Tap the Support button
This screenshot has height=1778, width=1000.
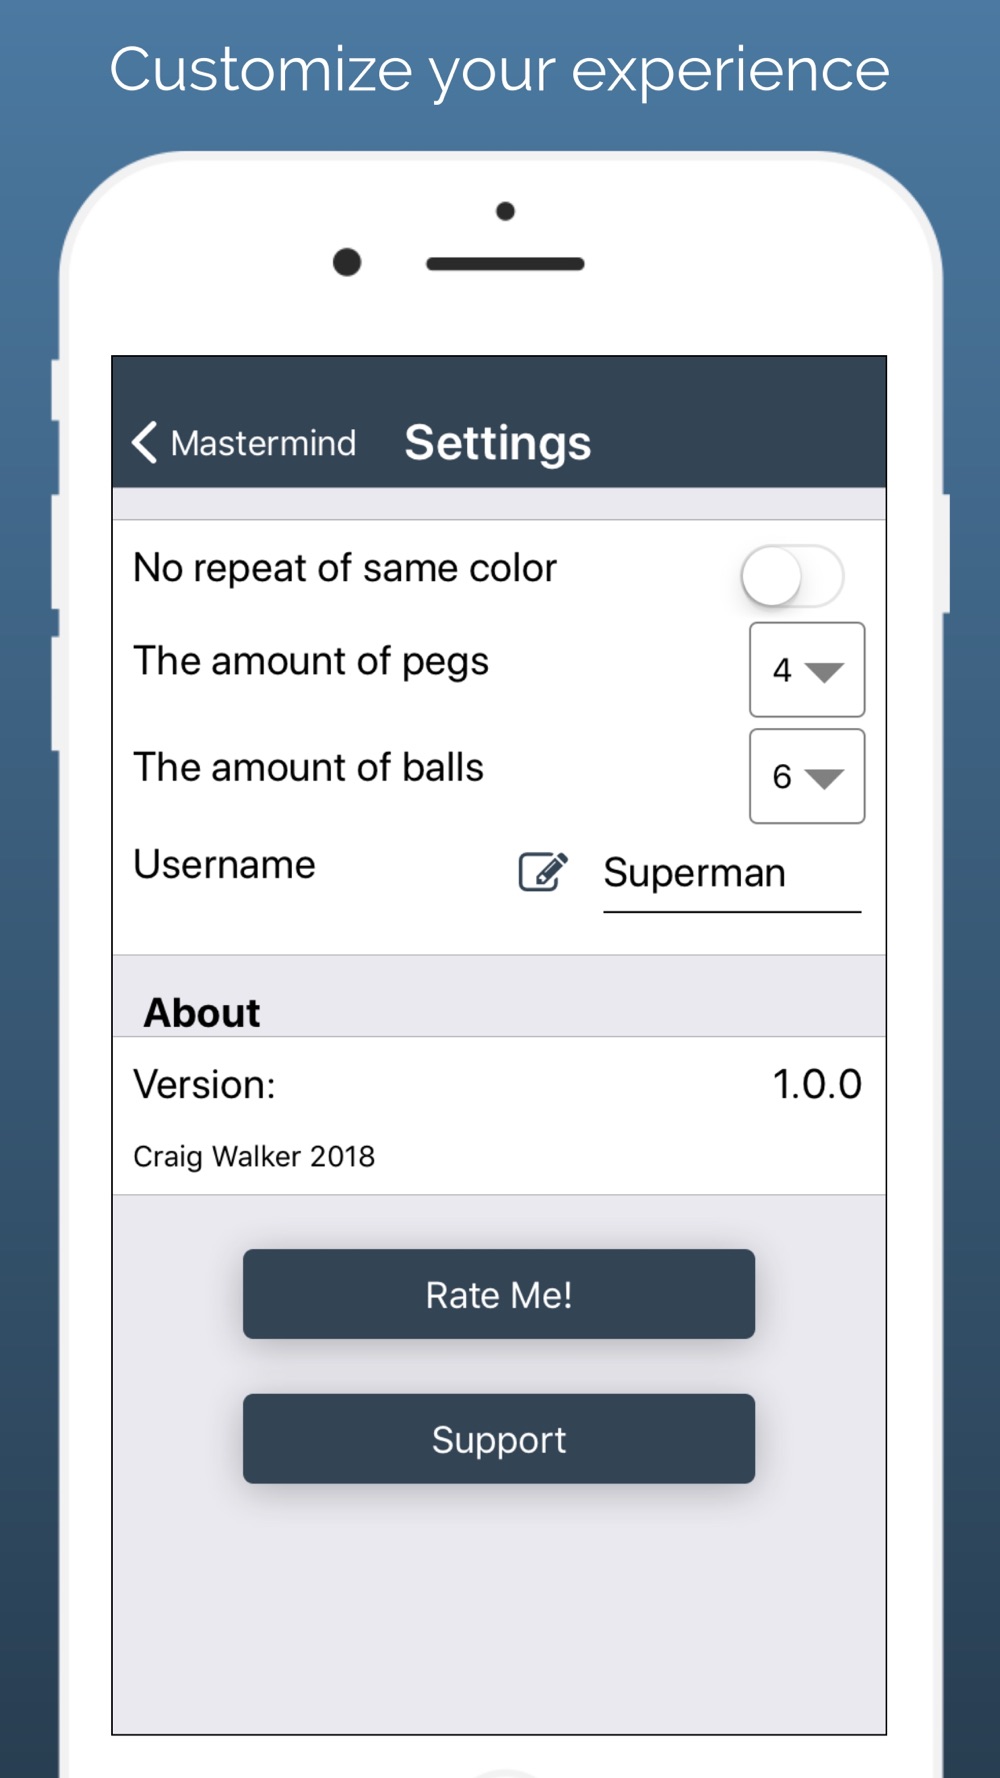pyautogui.click(x=499, y=1438)
